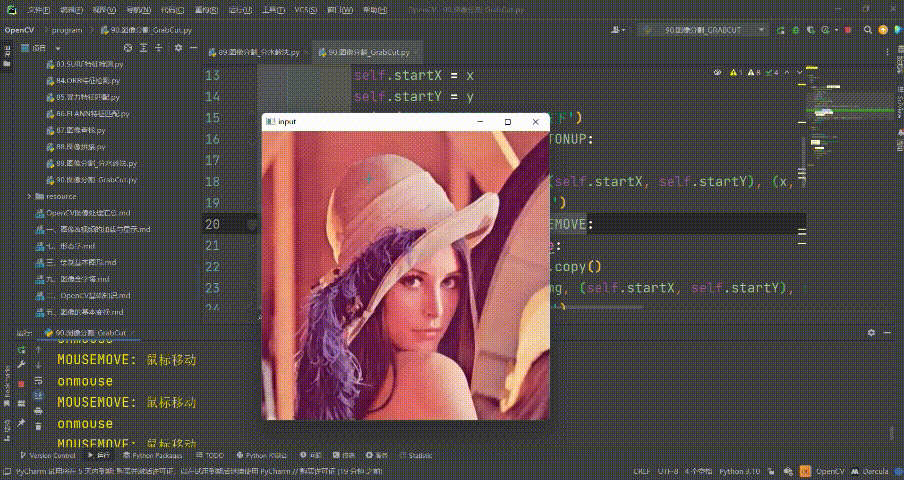Click the green Run button in top toolbar
This screenshot has height=480, width=904.
point(781,30)
